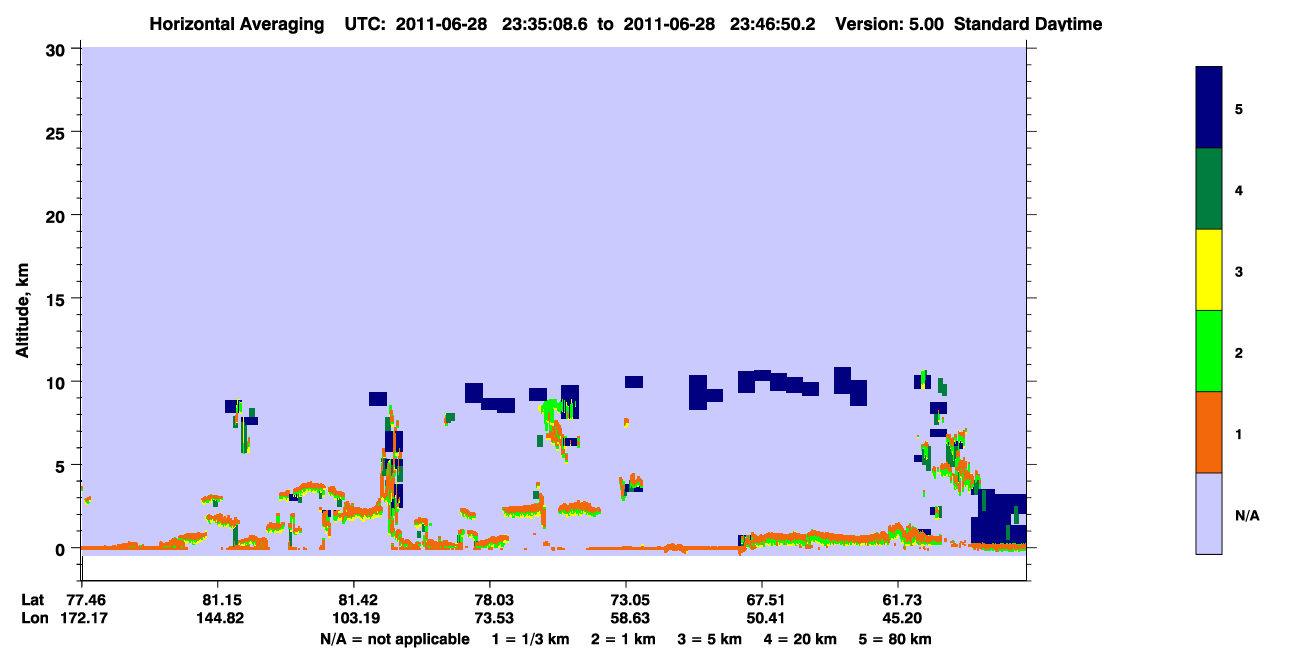Click the '5 = 80 km' legend note
Viewport: 1300px width, 667px height.
tap(895, 639)
